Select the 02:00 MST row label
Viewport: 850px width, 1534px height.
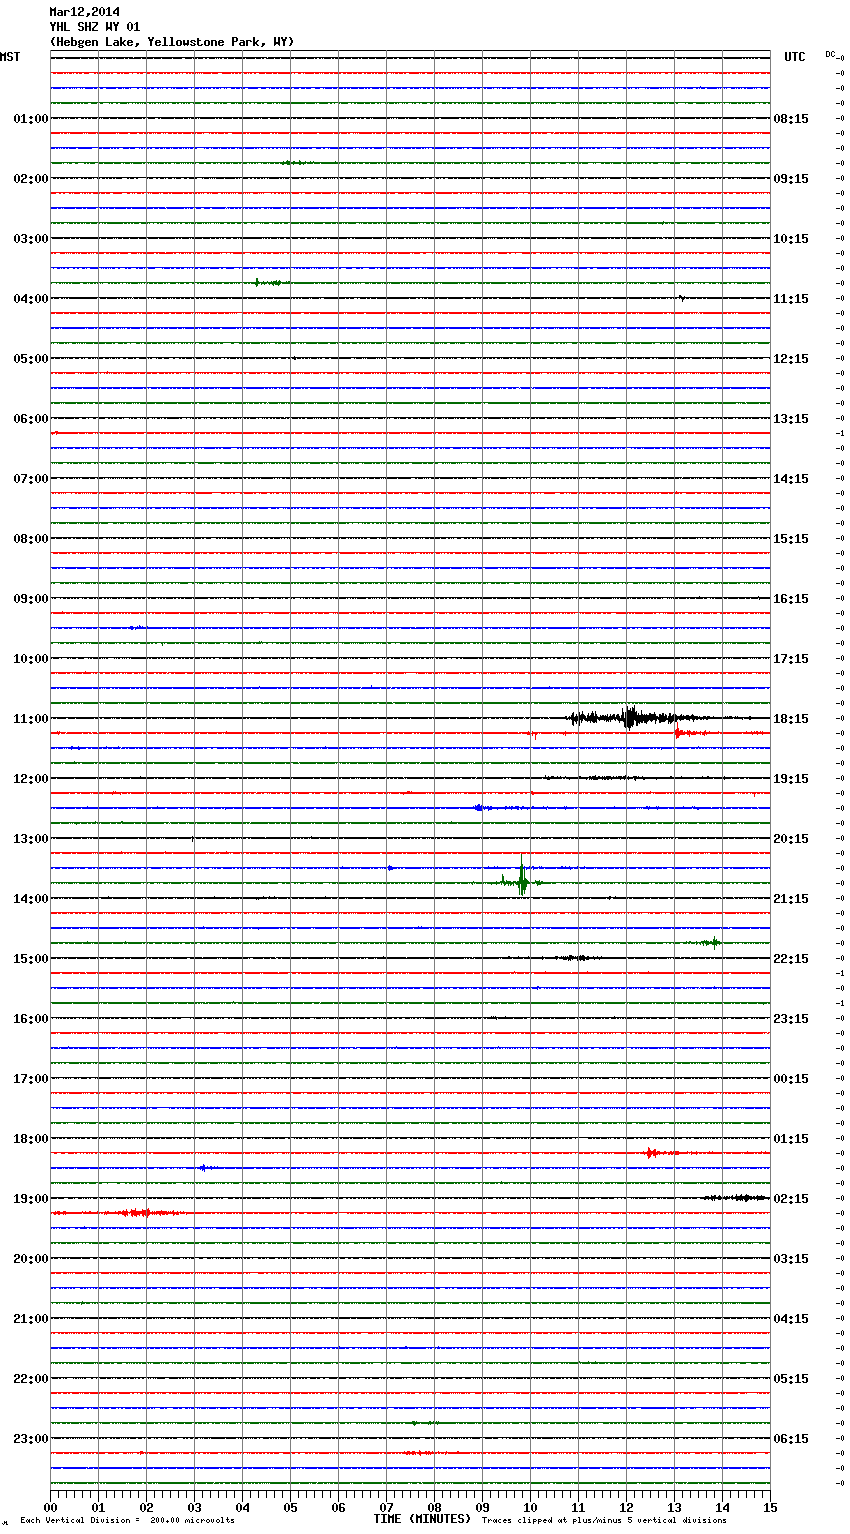(31, 179)
